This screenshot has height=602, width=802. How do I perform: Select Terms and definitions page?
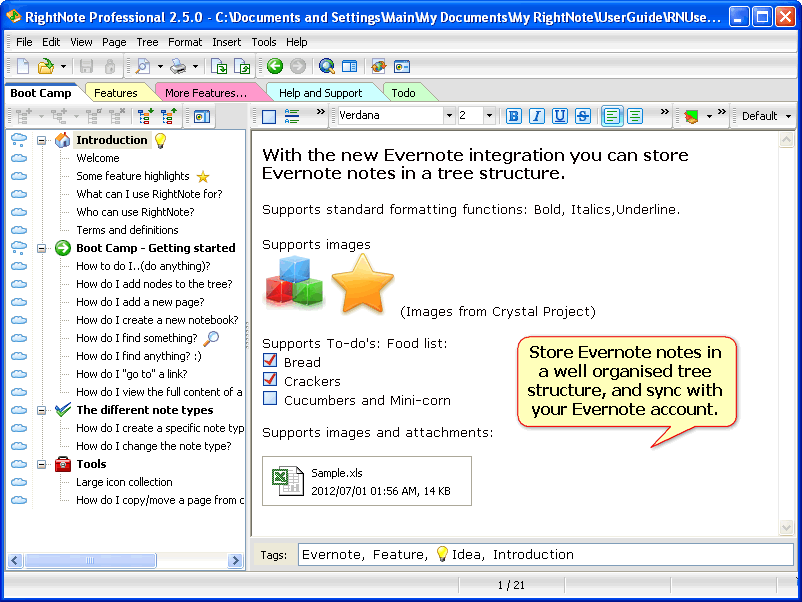[x=127, y=230]
